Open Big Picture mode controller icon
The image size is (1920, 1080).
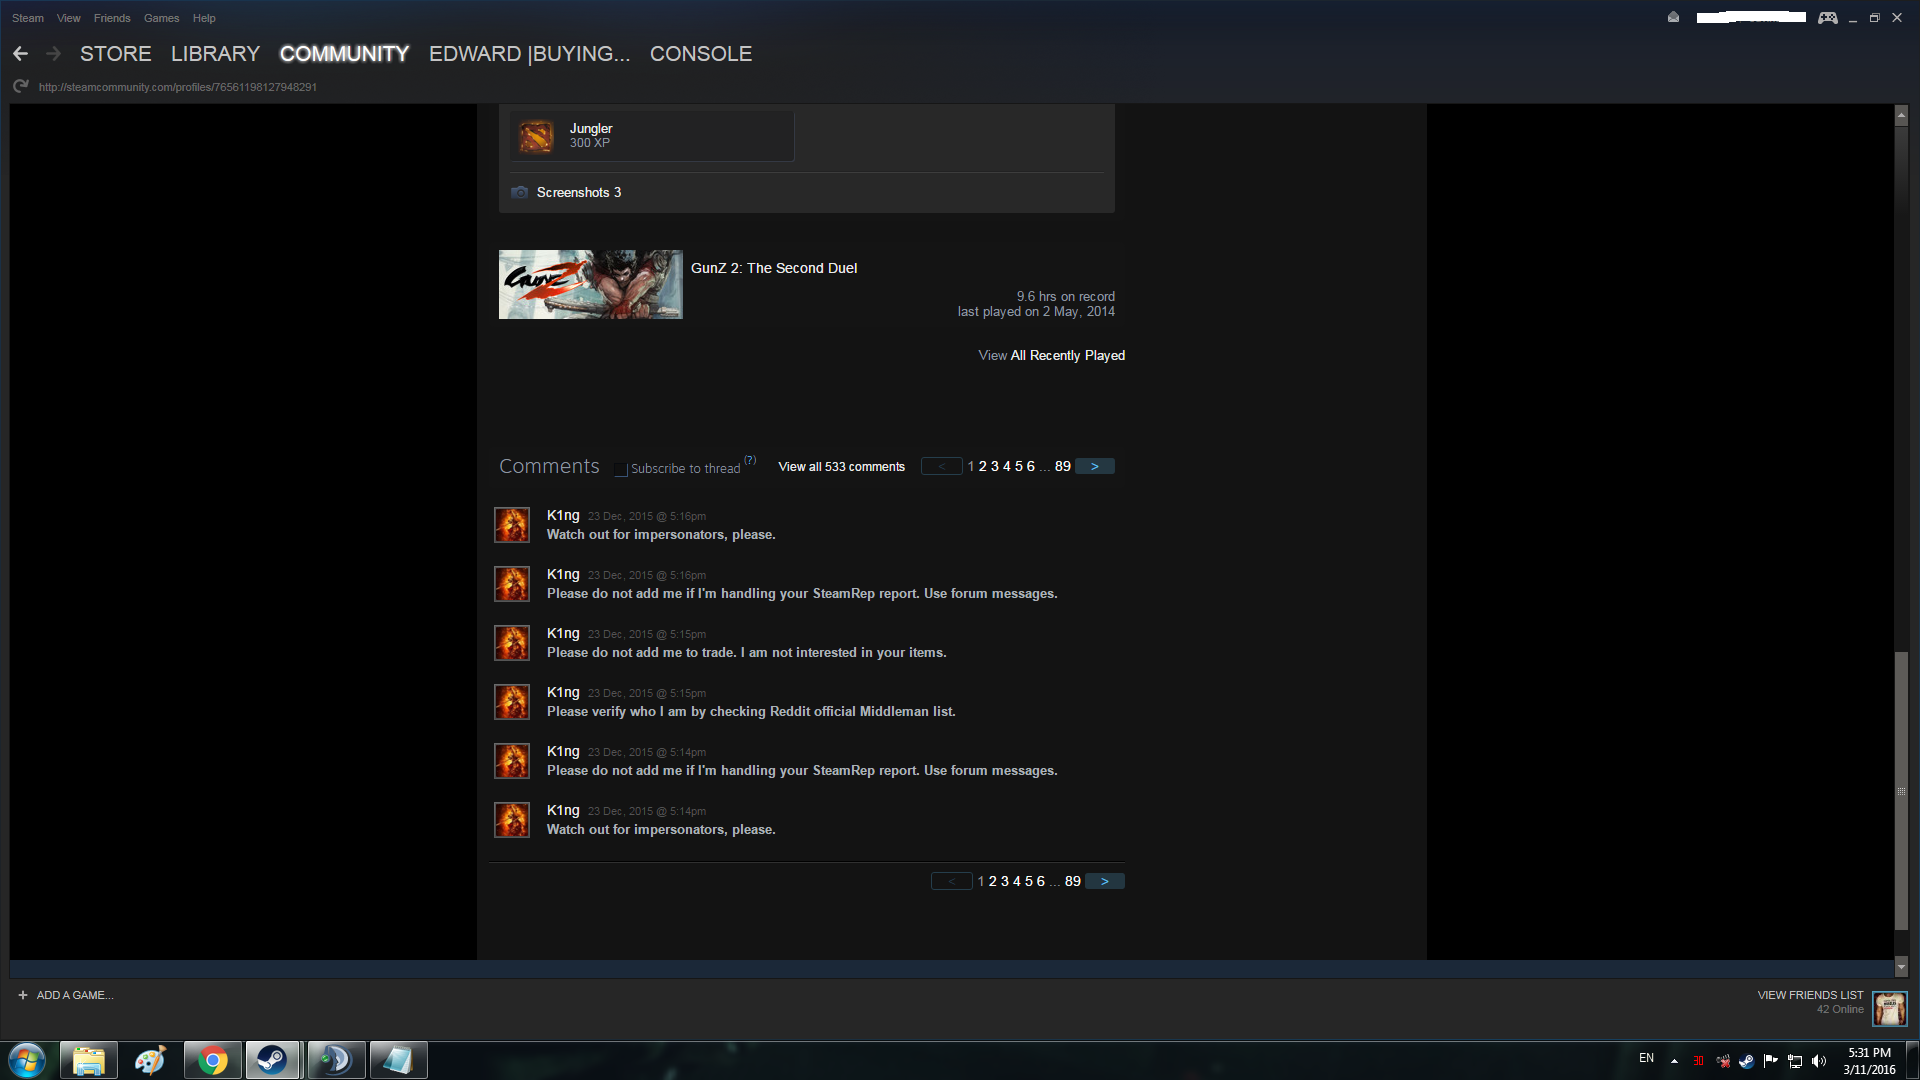coord(1827,17)
